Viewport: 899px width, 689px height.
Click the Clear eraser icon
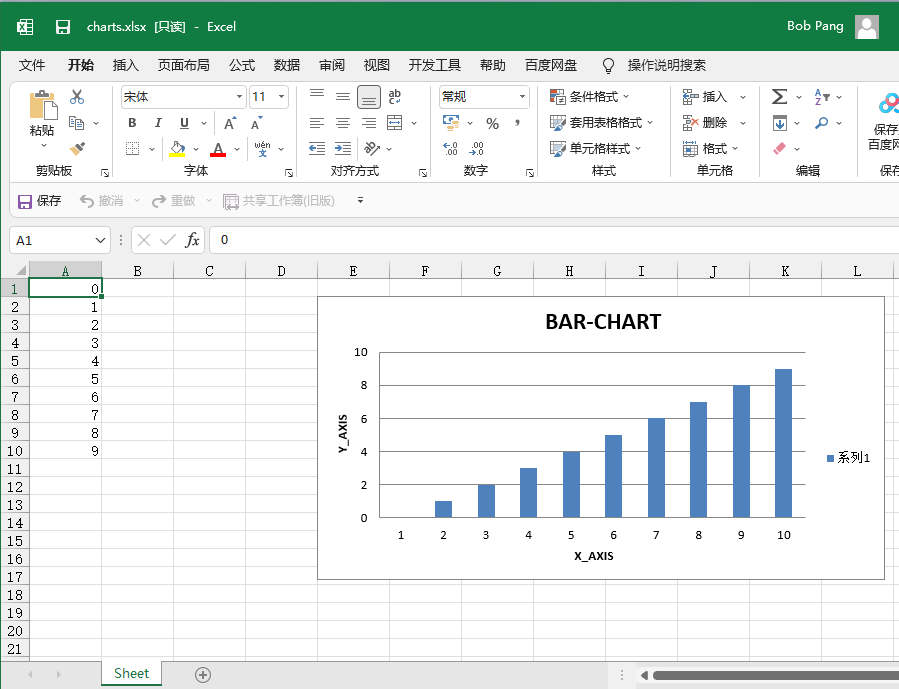click(780, 149)
